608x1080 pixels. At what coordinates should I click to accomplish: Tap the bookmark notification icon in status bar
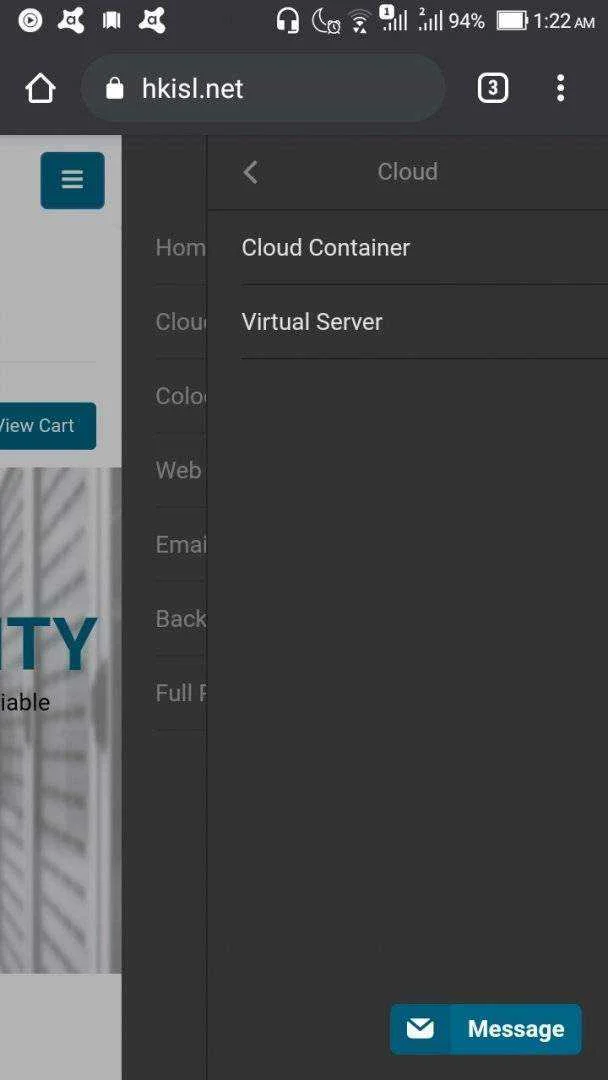(111, 21)
